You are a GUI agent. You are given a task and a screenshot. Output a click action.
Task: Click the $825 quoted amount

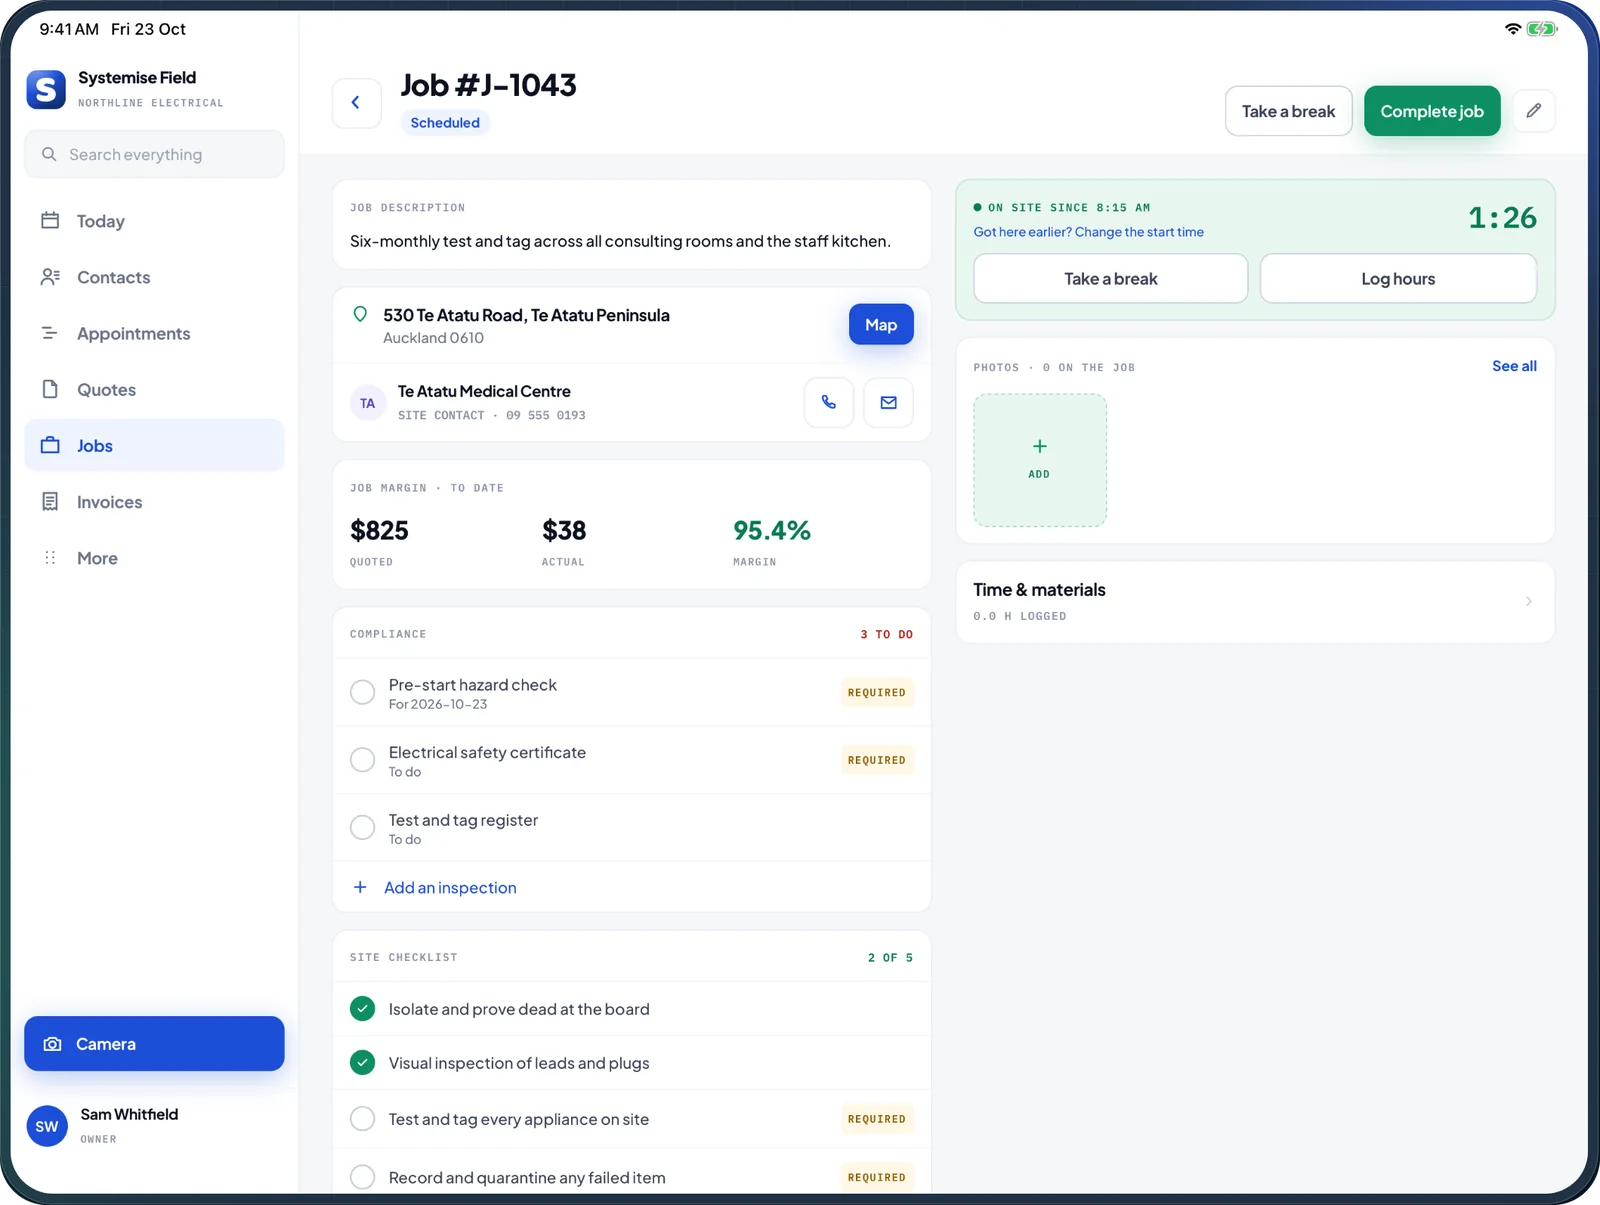(379, 530)
